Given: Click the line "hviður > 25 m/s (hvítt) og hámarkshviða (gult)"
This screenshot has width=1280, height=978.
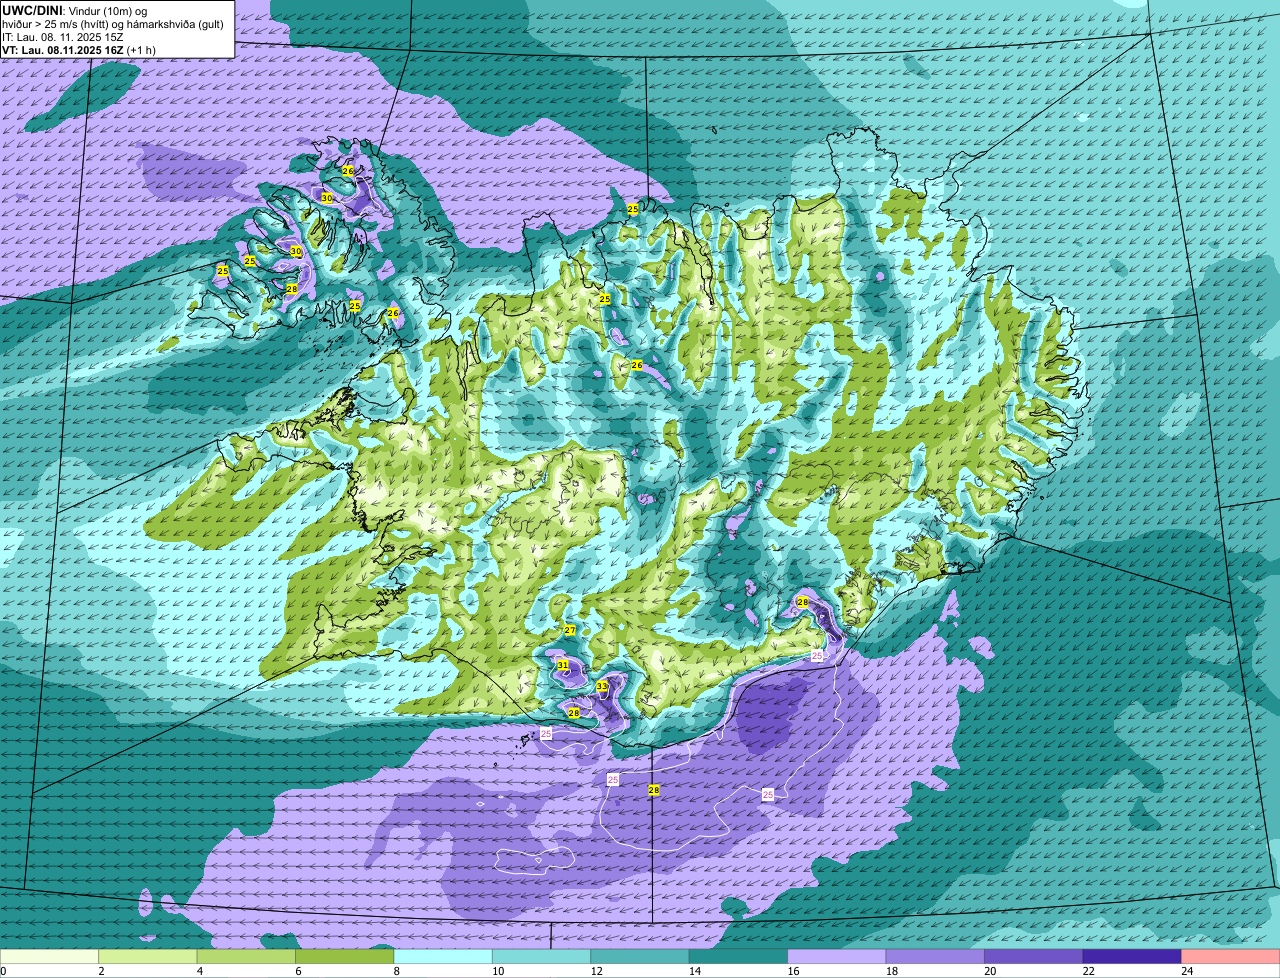Looking at the screenshot, I should coord(113,23).
